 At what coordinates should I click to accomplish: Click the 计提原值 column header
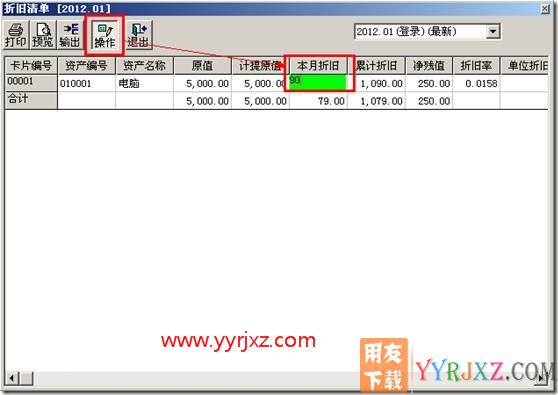click(260, 65)
